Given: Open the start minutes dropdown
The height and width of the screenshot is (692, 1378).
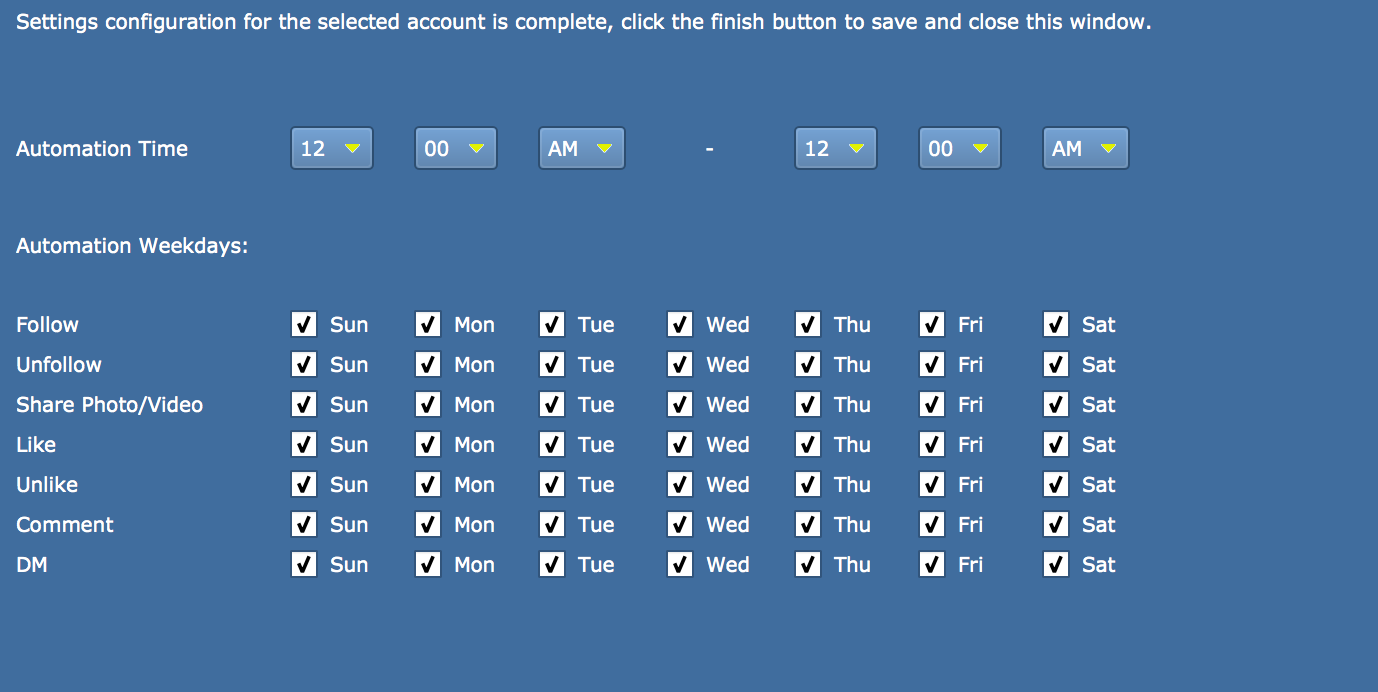Looking at the screenshot, I should point(456,148).
